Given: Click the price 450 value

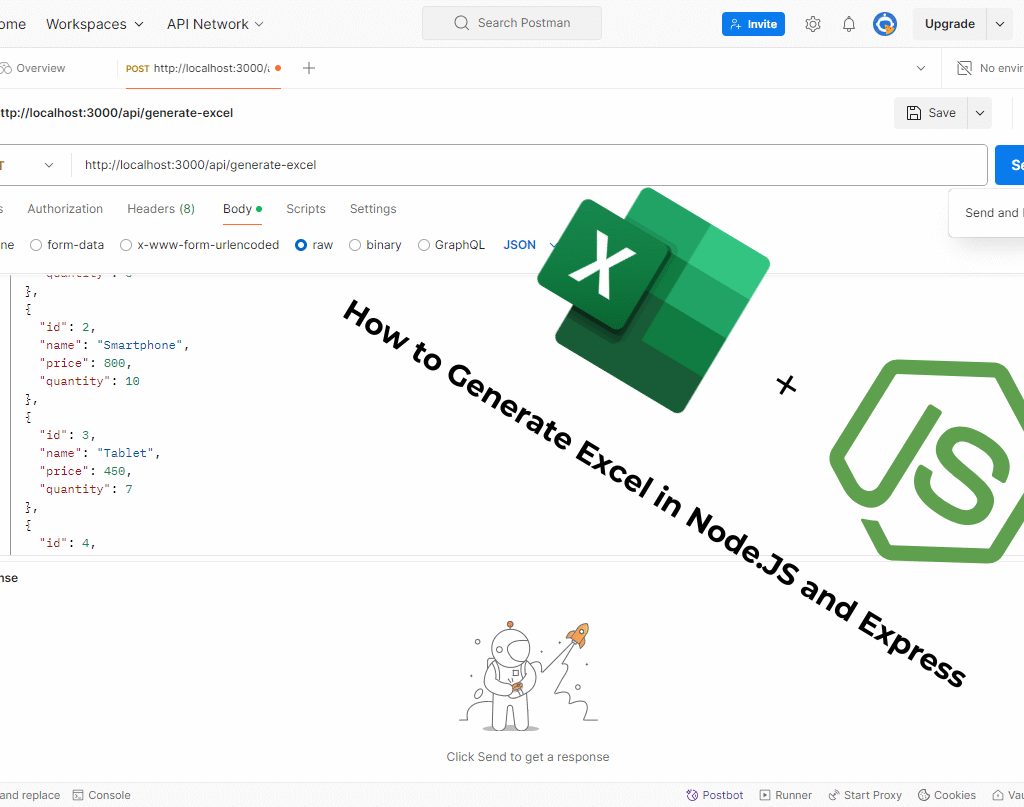Looking at the screenshot, I should [x=114, y=471].
